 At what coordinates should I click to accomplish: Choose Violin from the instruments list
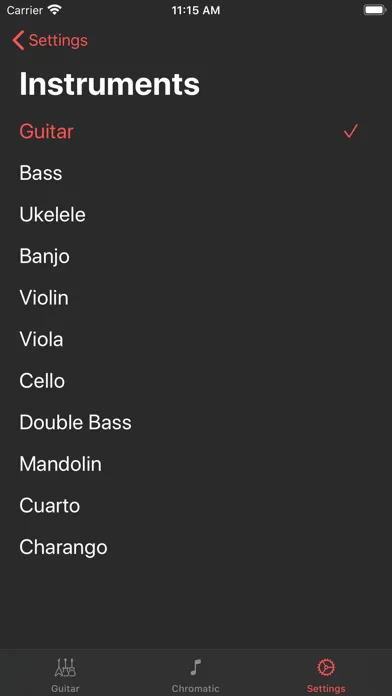(x=196, y=298)
